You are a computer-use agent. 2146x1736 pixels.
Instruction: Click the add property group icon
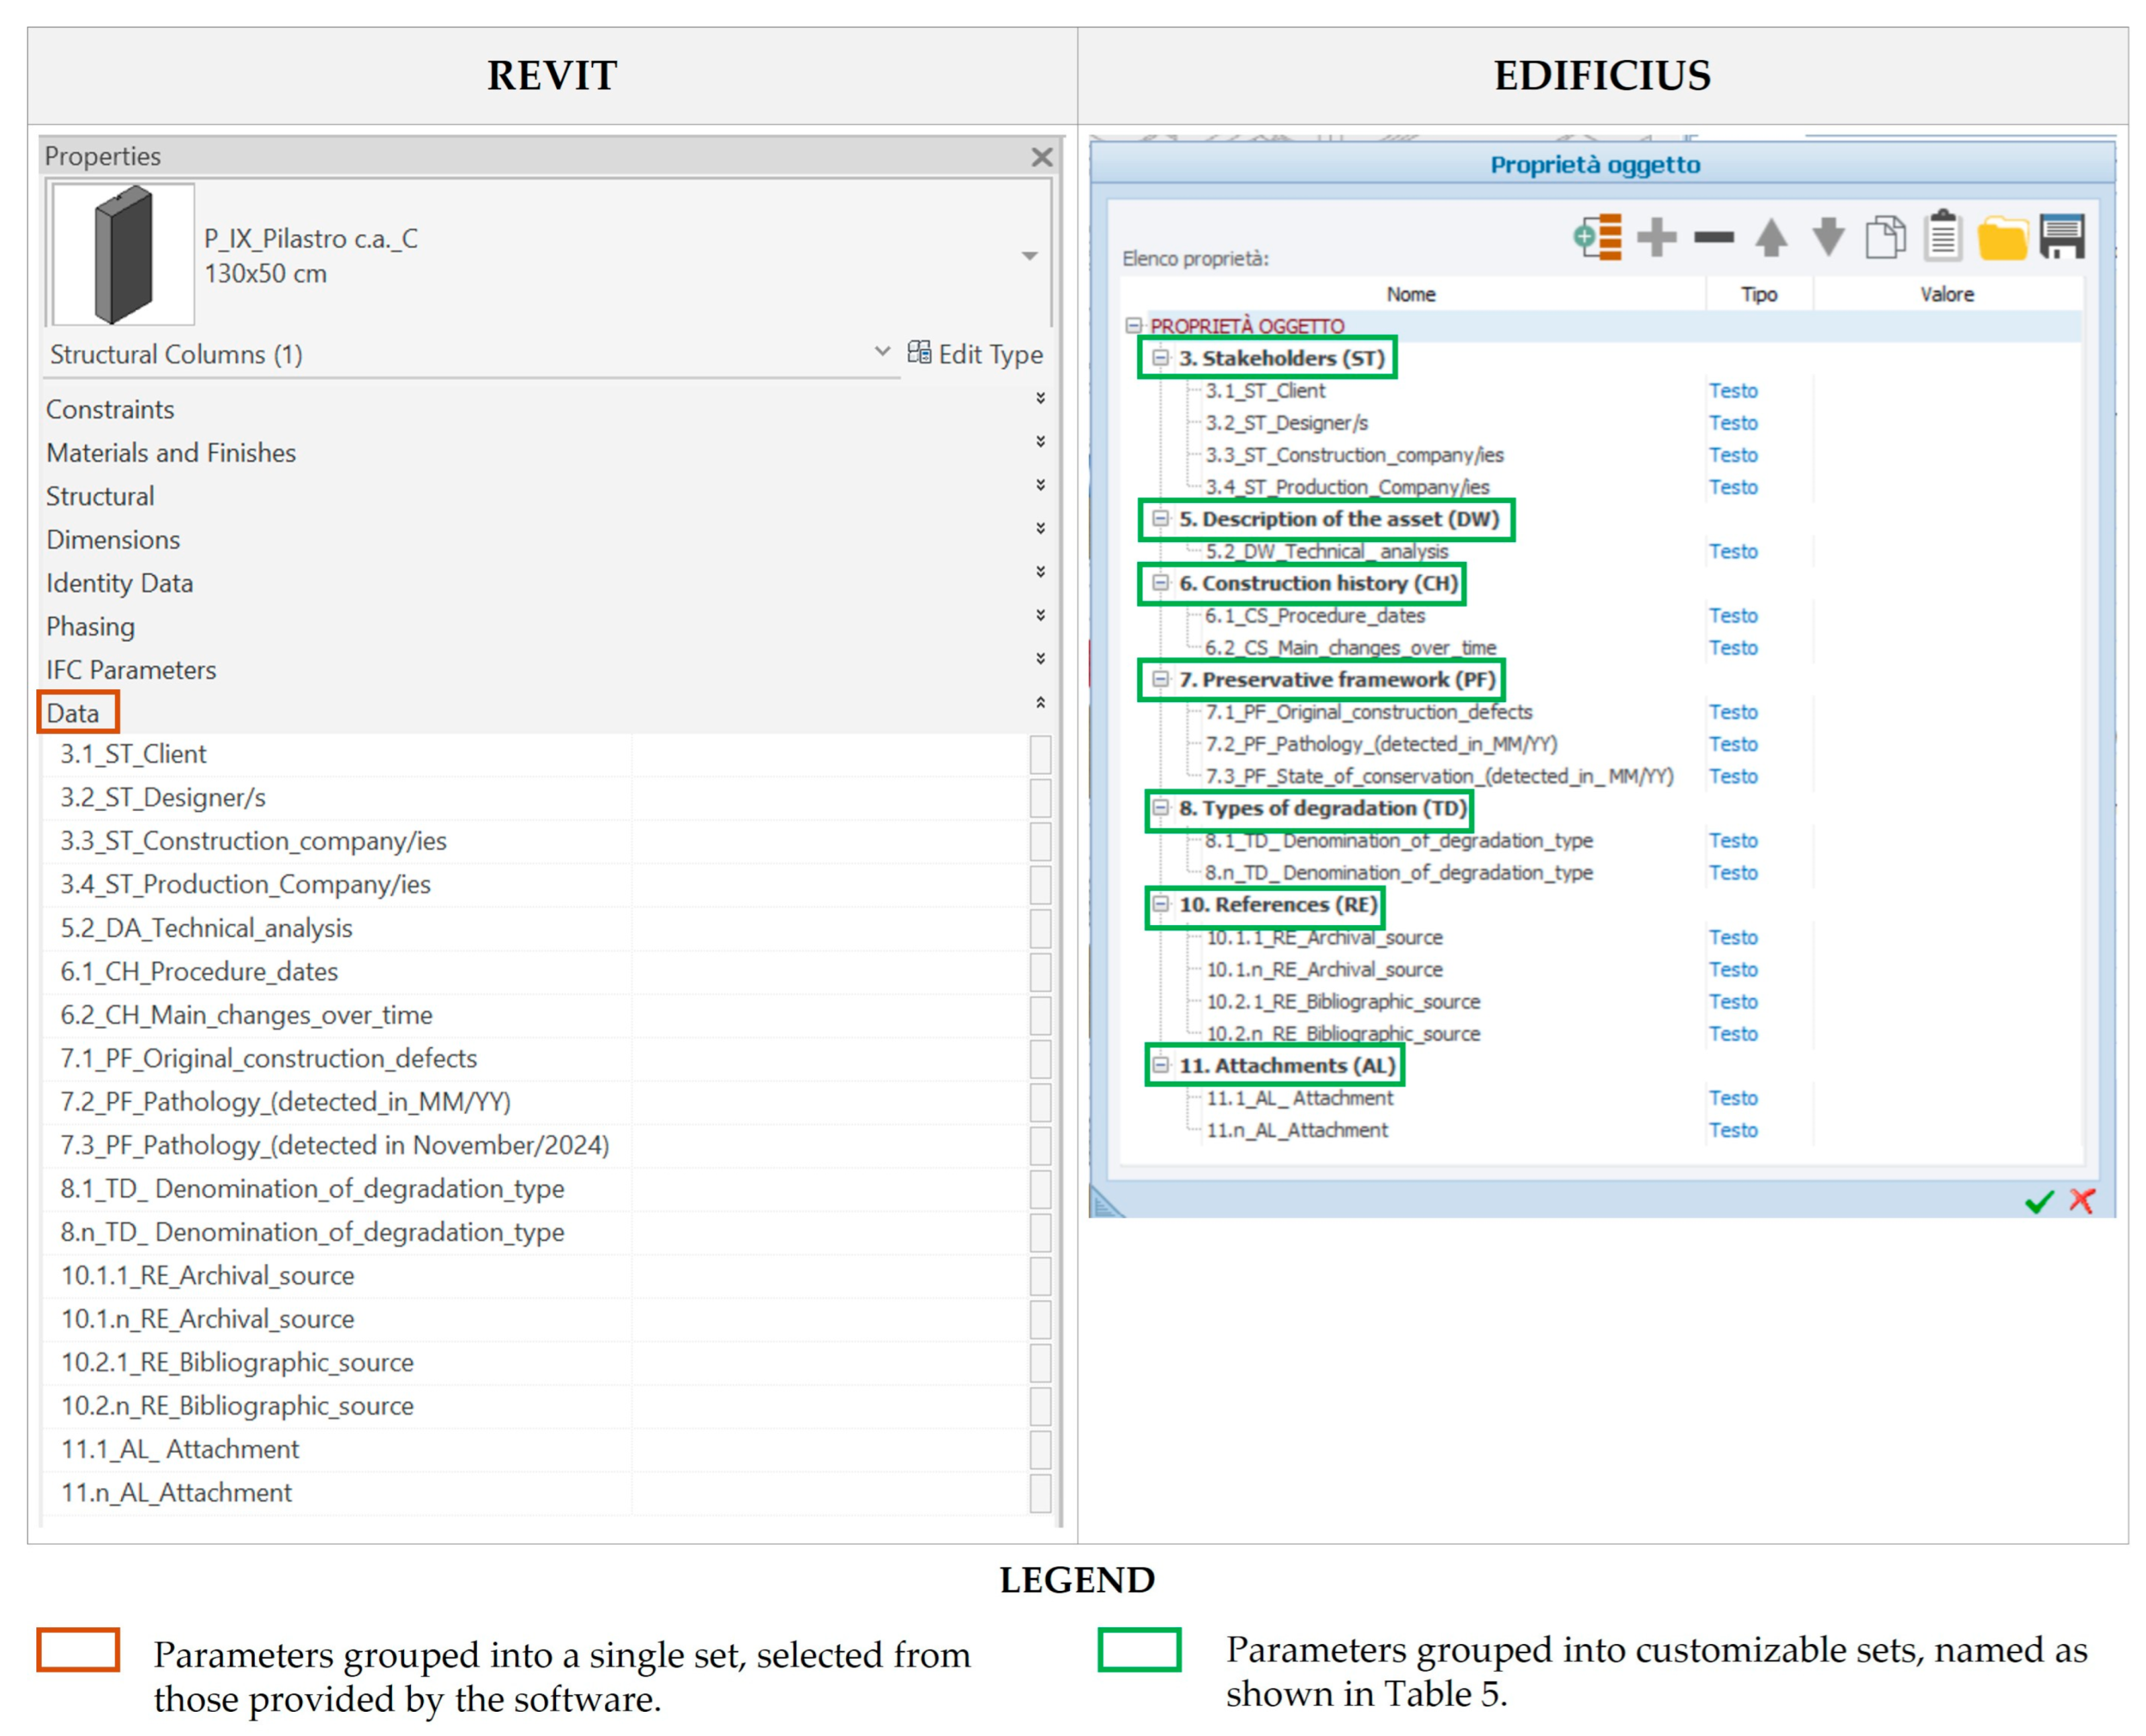click(x=1597, y=237)
